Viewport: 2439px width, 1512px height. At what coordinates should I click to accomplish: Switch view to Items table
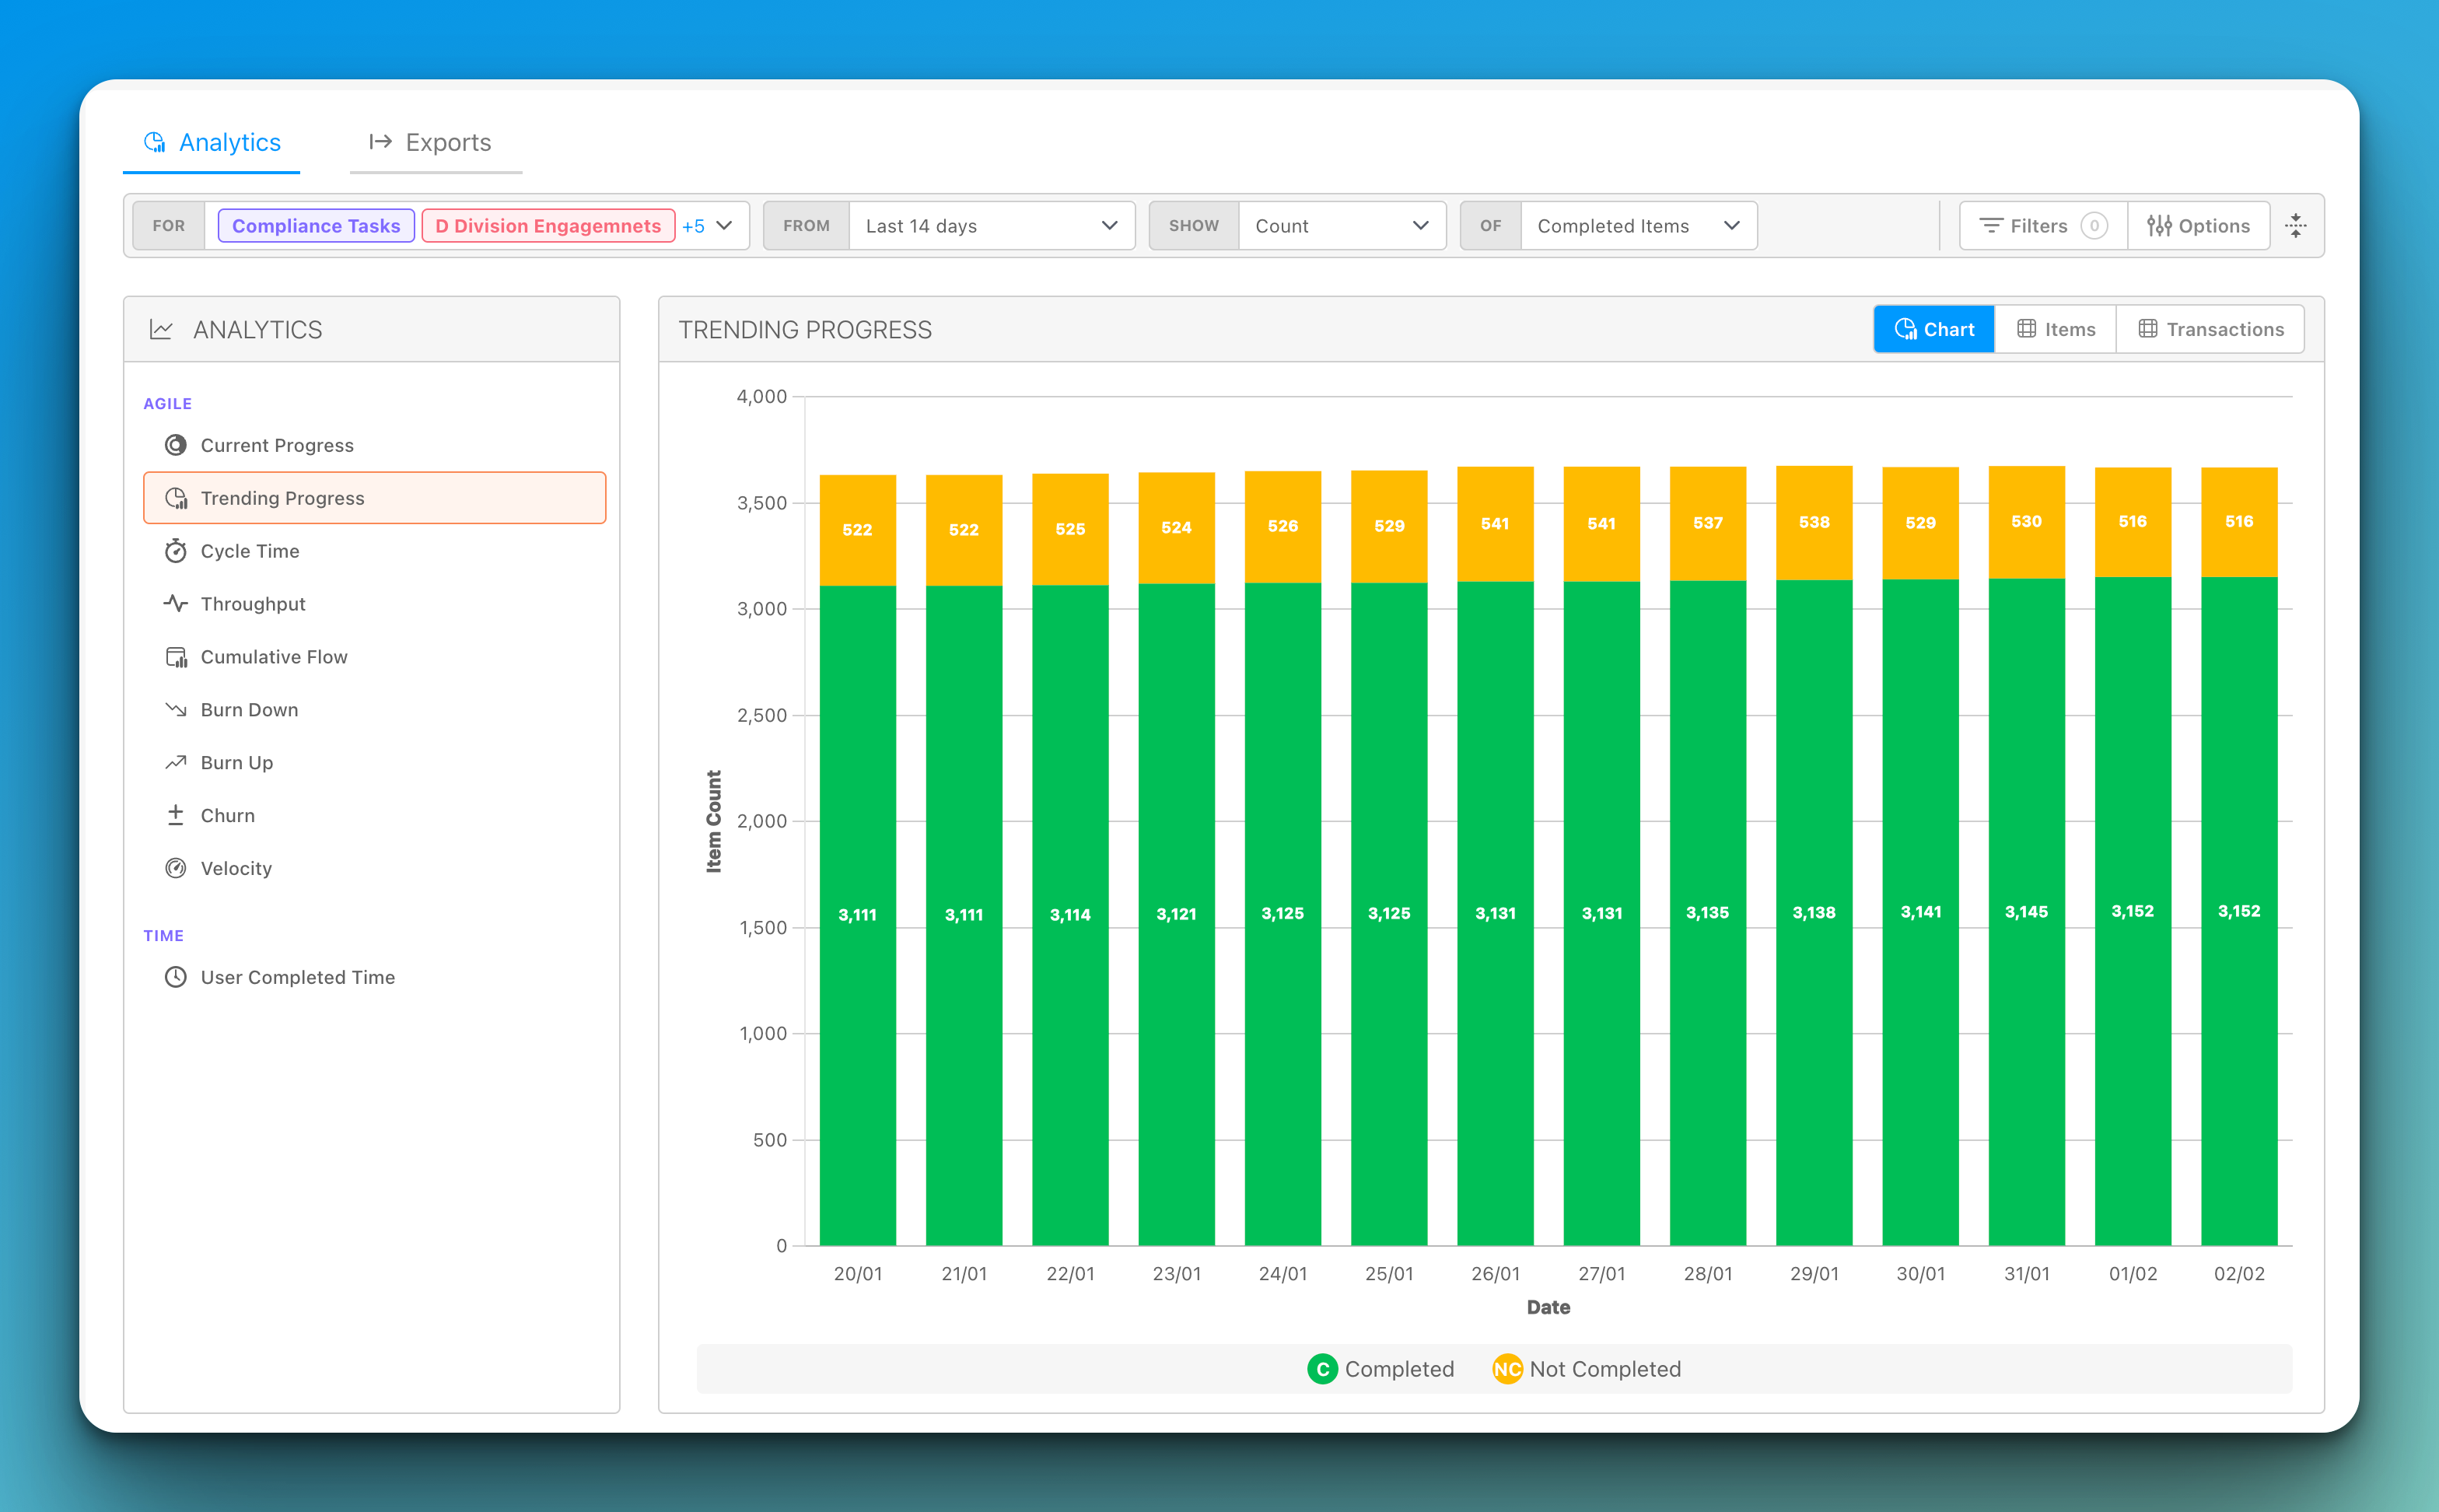tap(2055, 329)
